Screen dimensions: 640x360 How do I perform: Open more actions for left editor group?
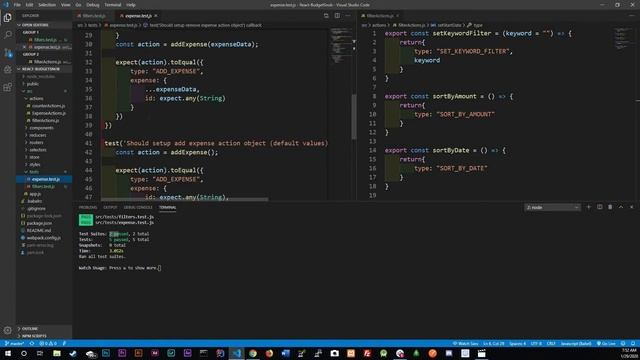tap(348, 16)
